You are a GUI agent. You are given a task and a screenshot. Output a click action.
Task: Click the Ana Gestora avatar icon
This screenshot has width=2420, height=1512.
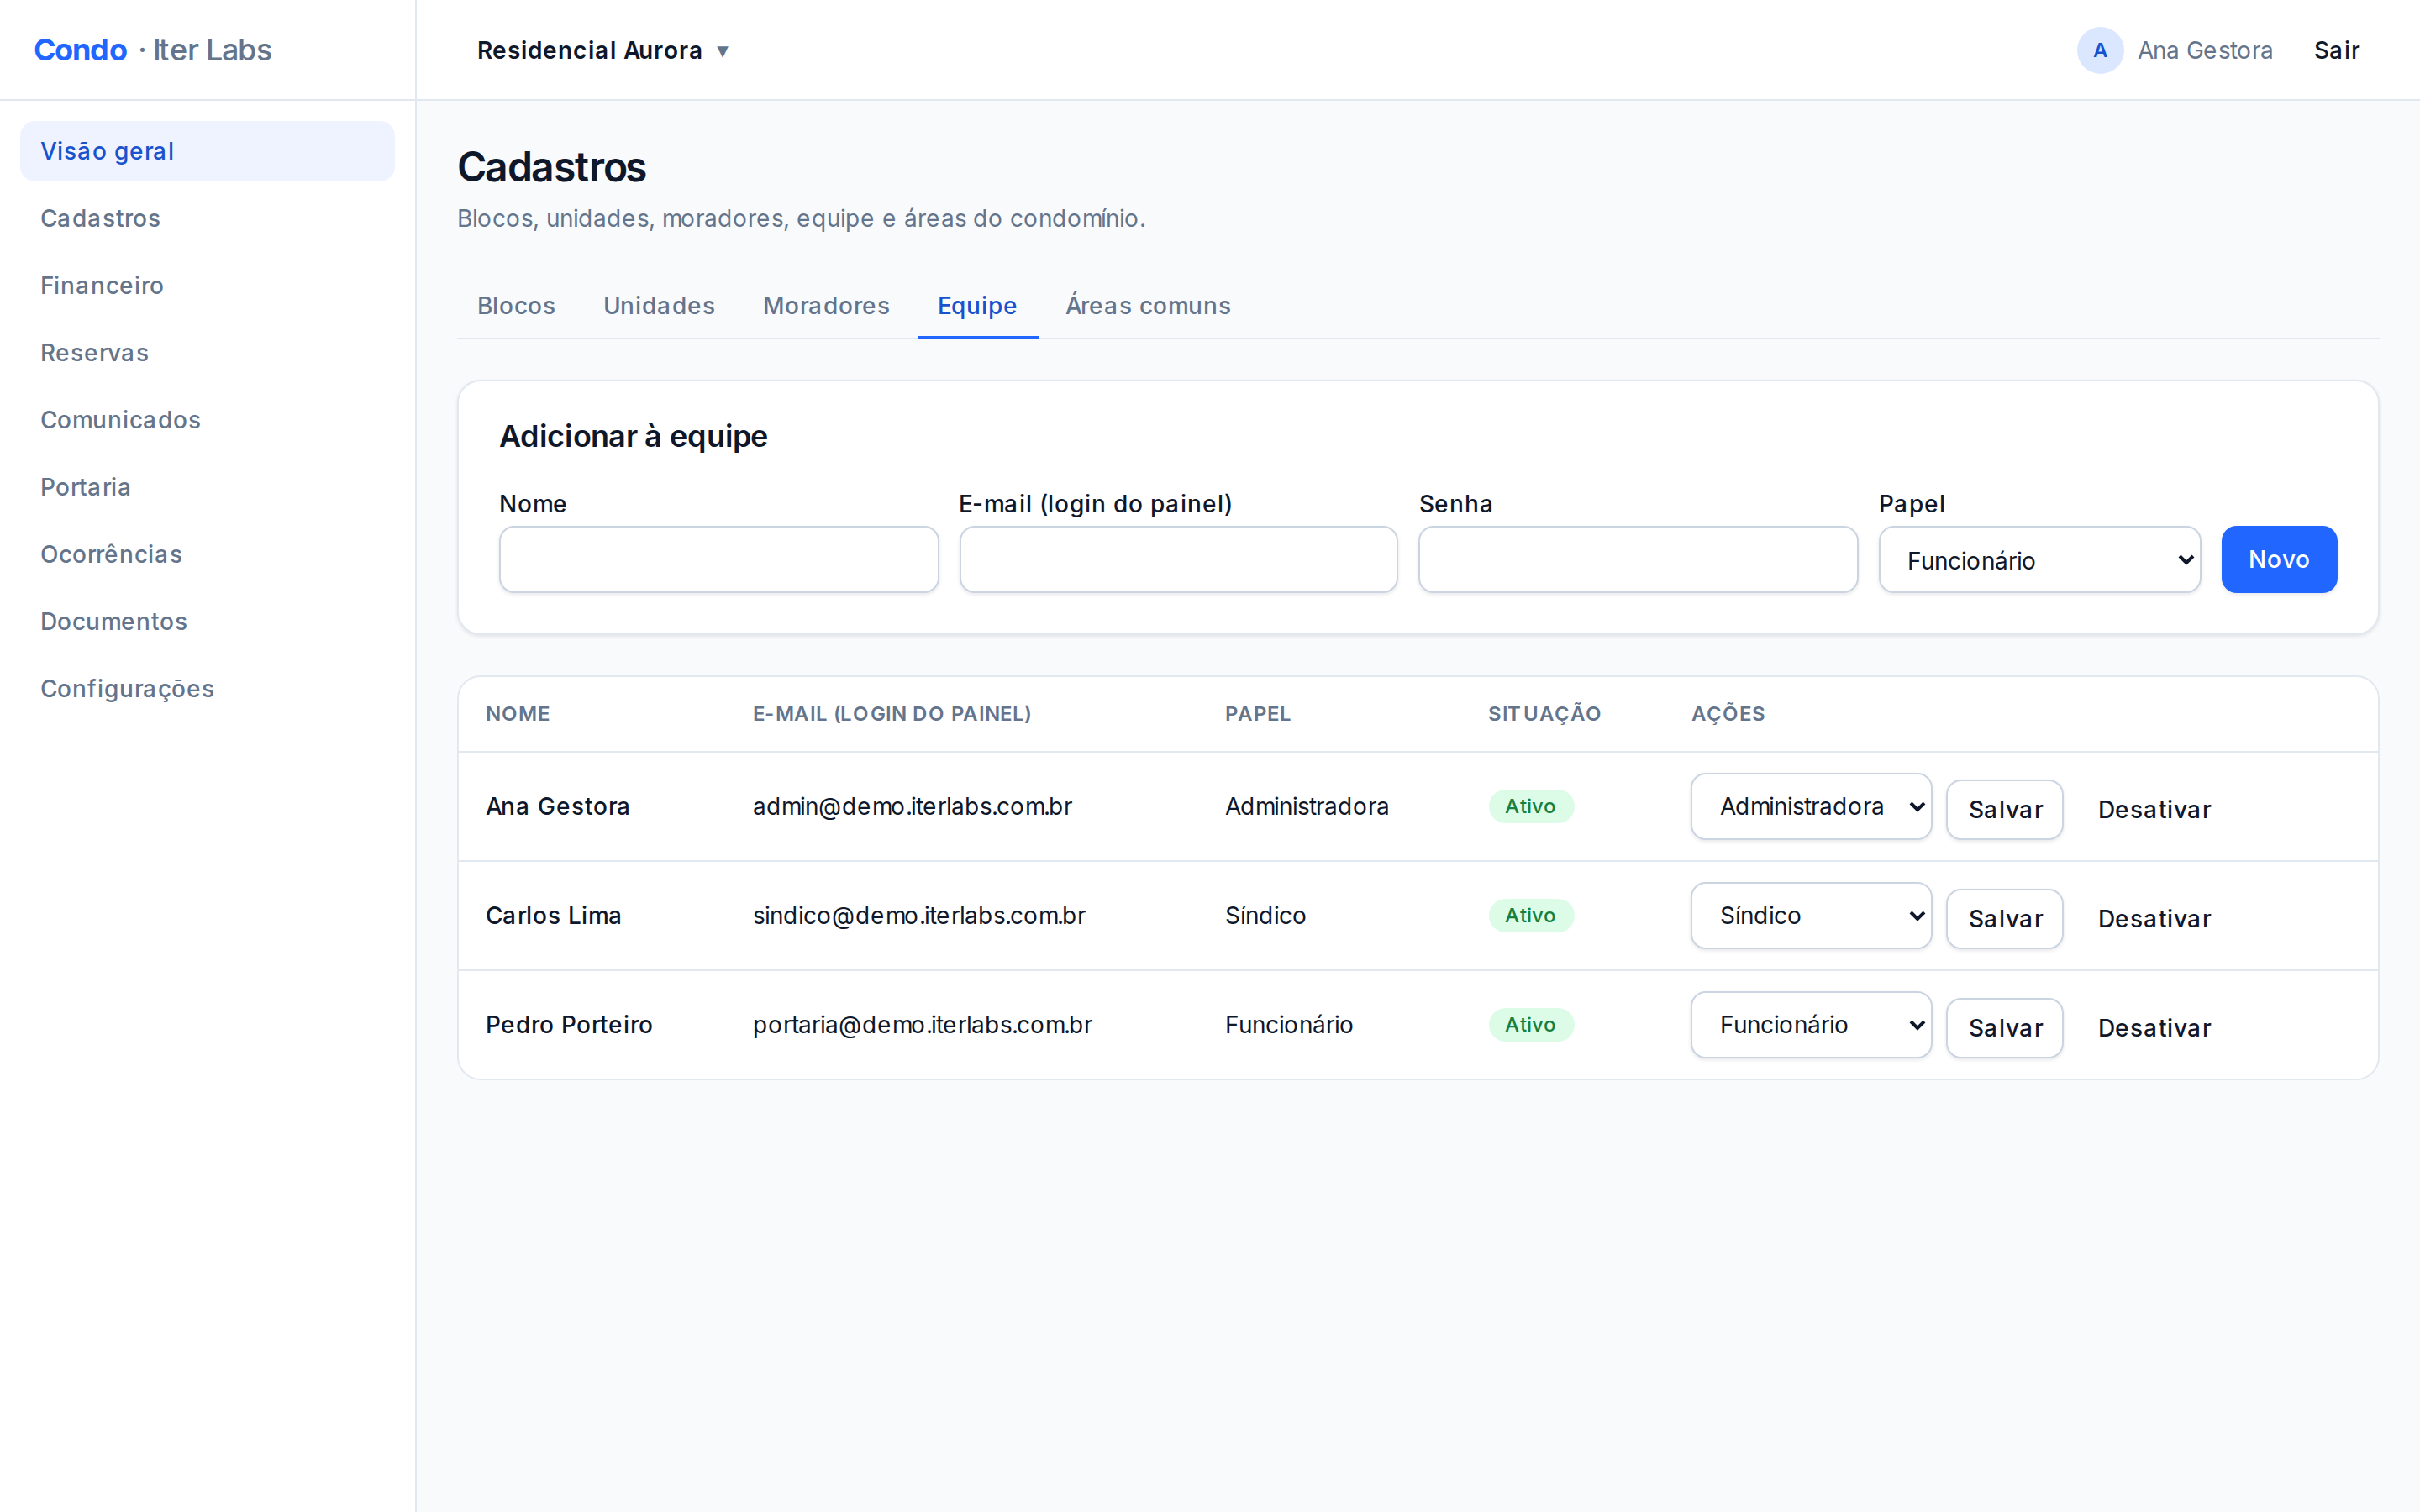pyautogui.click(x=2100, y=50)
